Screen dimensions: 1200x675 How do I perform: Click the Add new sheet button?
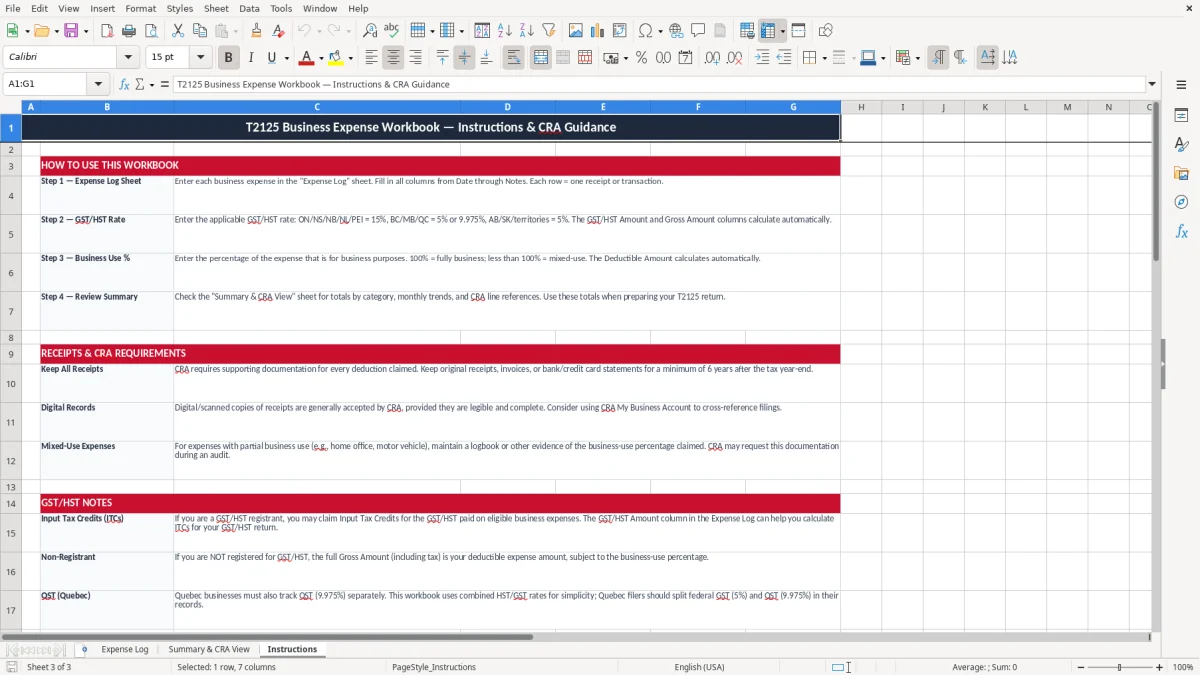click(84, 649)
